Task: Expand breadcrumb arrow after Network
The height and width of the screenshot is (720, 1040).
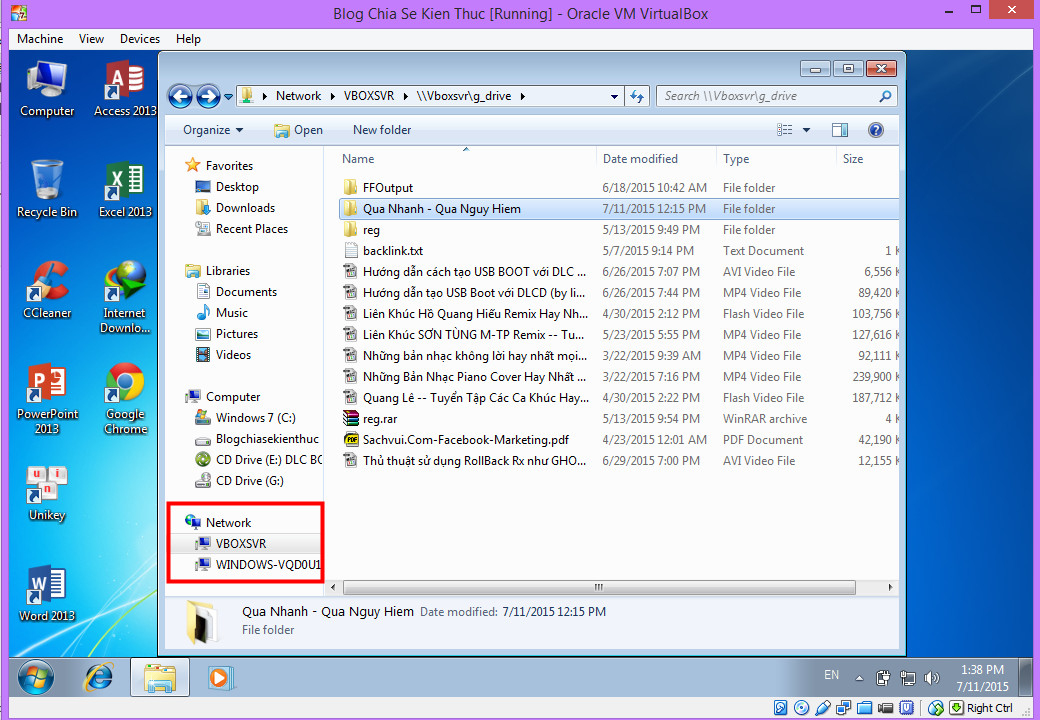Action: click(x=331, y=96)
